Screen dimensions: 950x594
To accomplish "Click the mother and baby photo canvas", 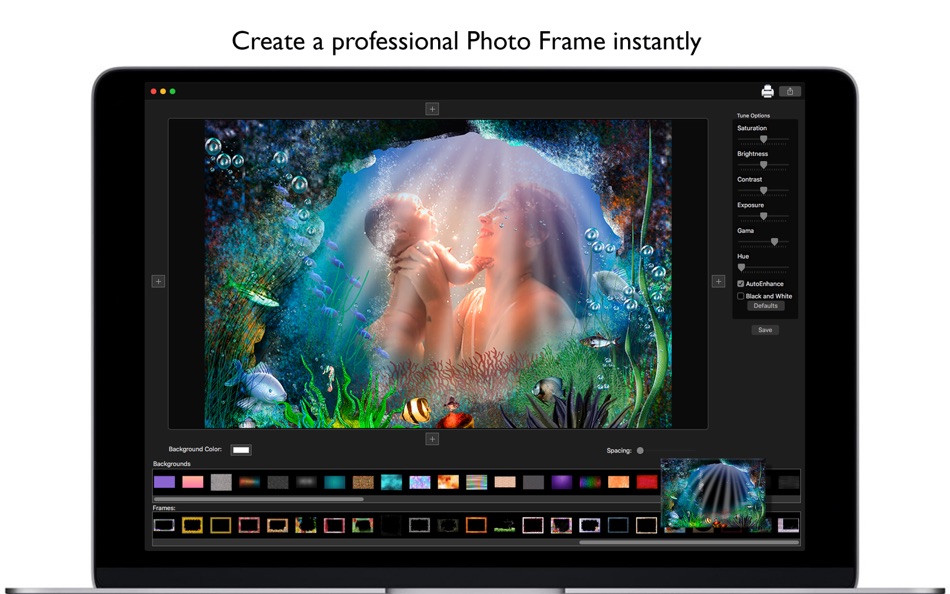I will pos(438,274).
